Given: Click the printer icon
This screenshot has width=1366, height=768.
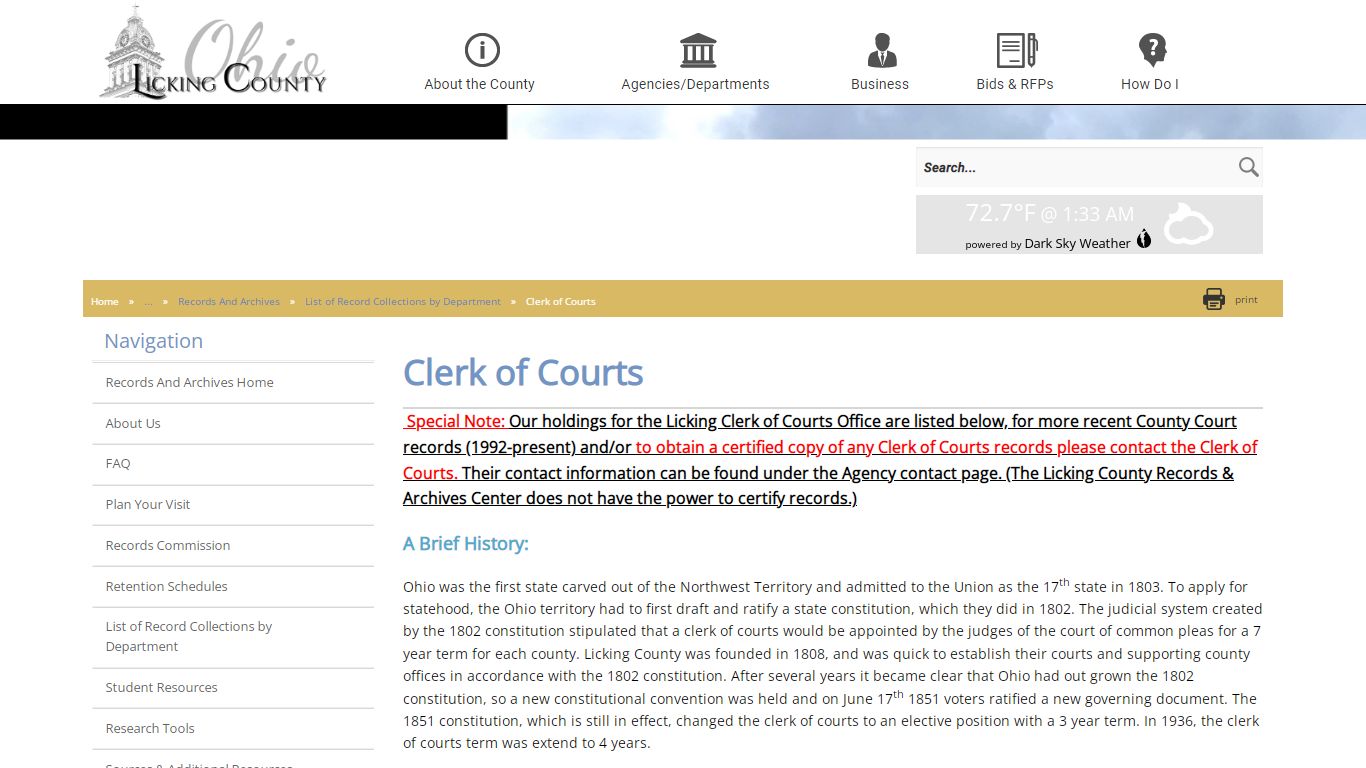Looking at the screenshot, I should [1214, 299].
